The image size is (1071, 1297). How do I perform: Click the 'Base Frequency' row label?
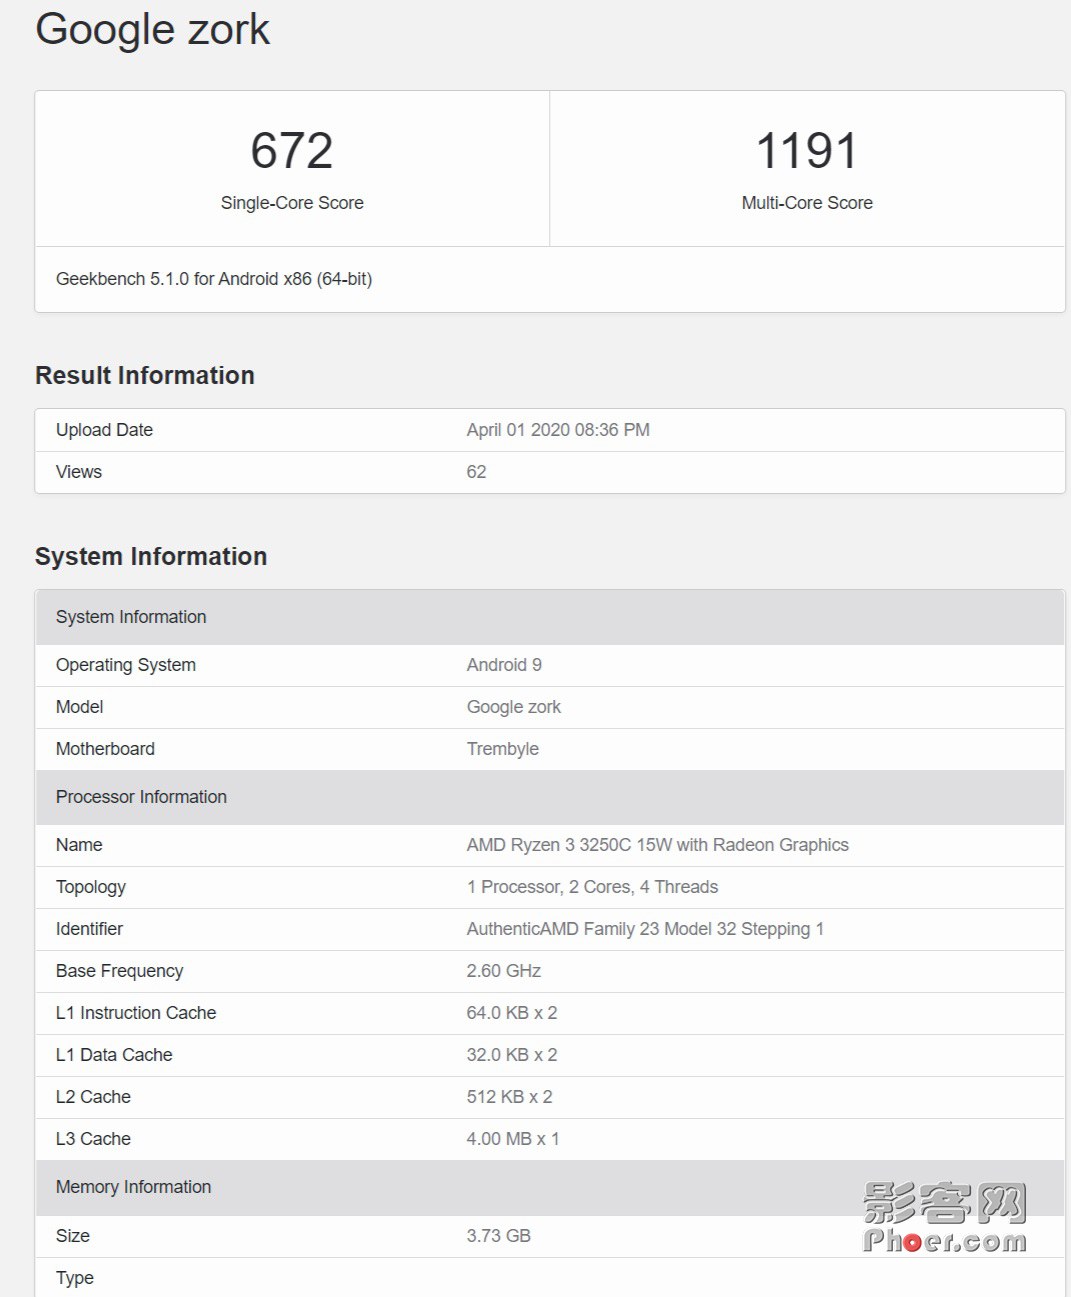(120, 971)
